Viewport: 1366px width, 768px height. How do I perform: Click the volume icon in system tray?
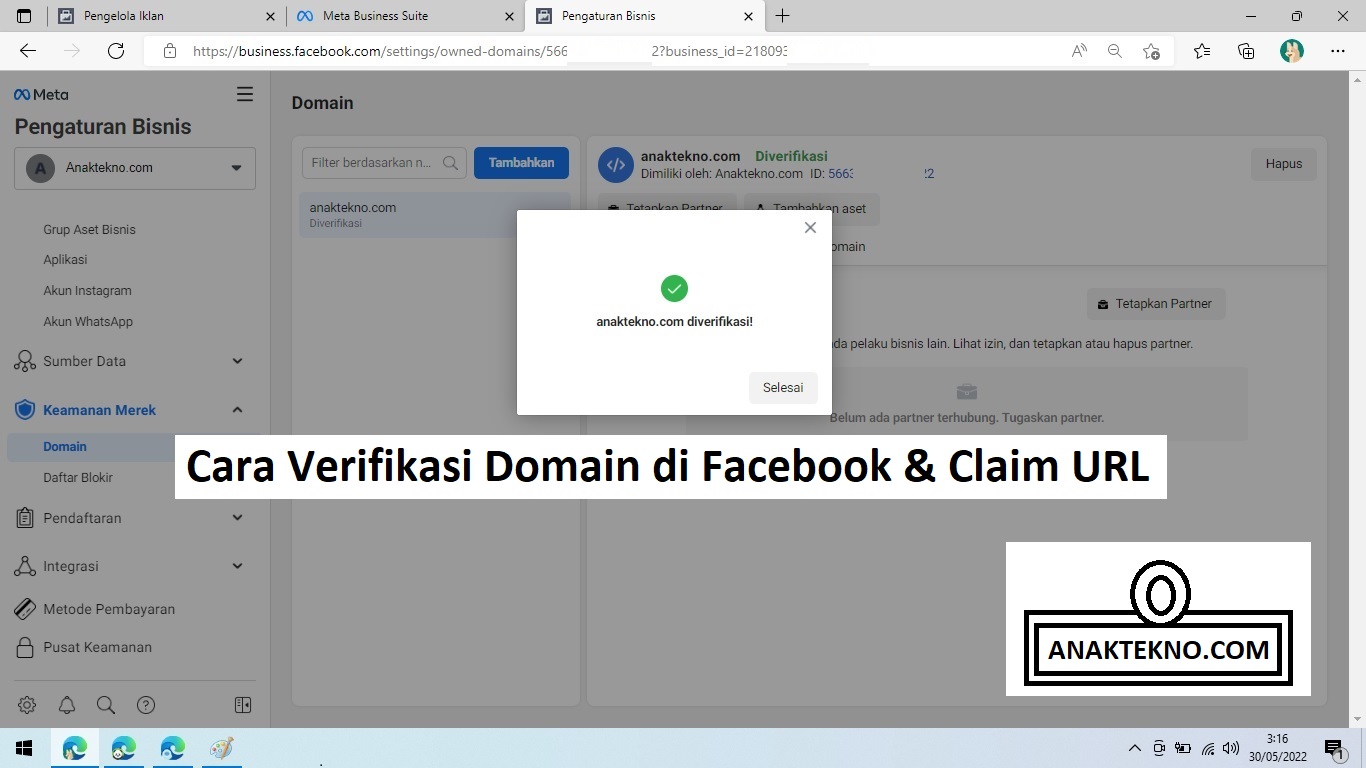[x=1231, y=748]
